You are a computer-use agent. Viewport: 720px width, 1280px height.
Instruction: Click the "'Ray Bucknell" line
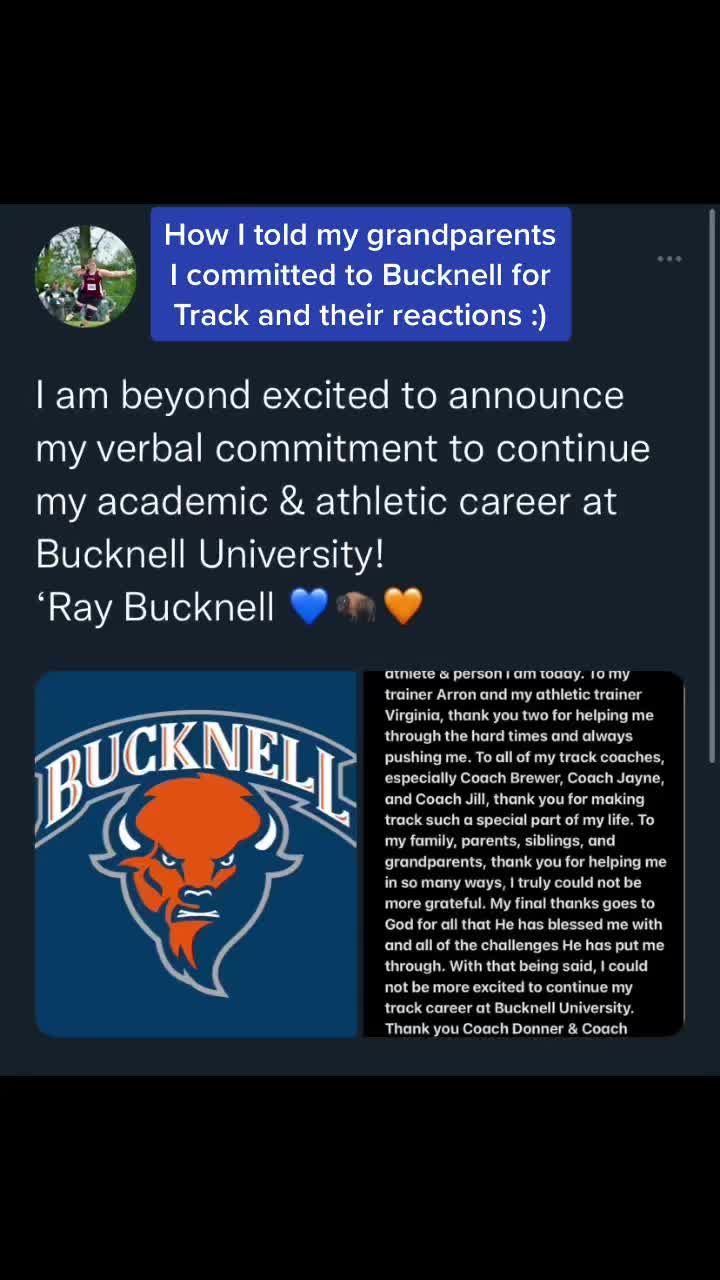pyautogui.click(x=155, y=607)
